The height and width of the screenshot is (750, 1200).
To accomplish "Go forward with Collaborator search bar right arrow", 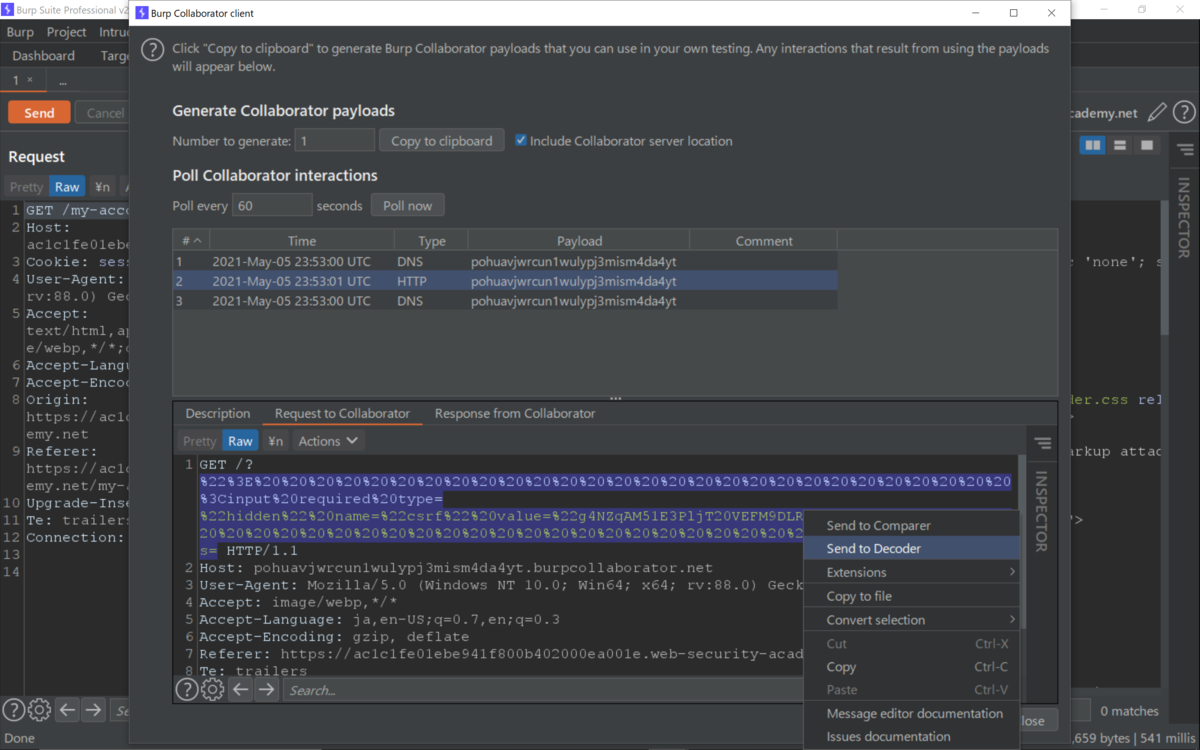I will pyautogui.click(x=266, y=689).
